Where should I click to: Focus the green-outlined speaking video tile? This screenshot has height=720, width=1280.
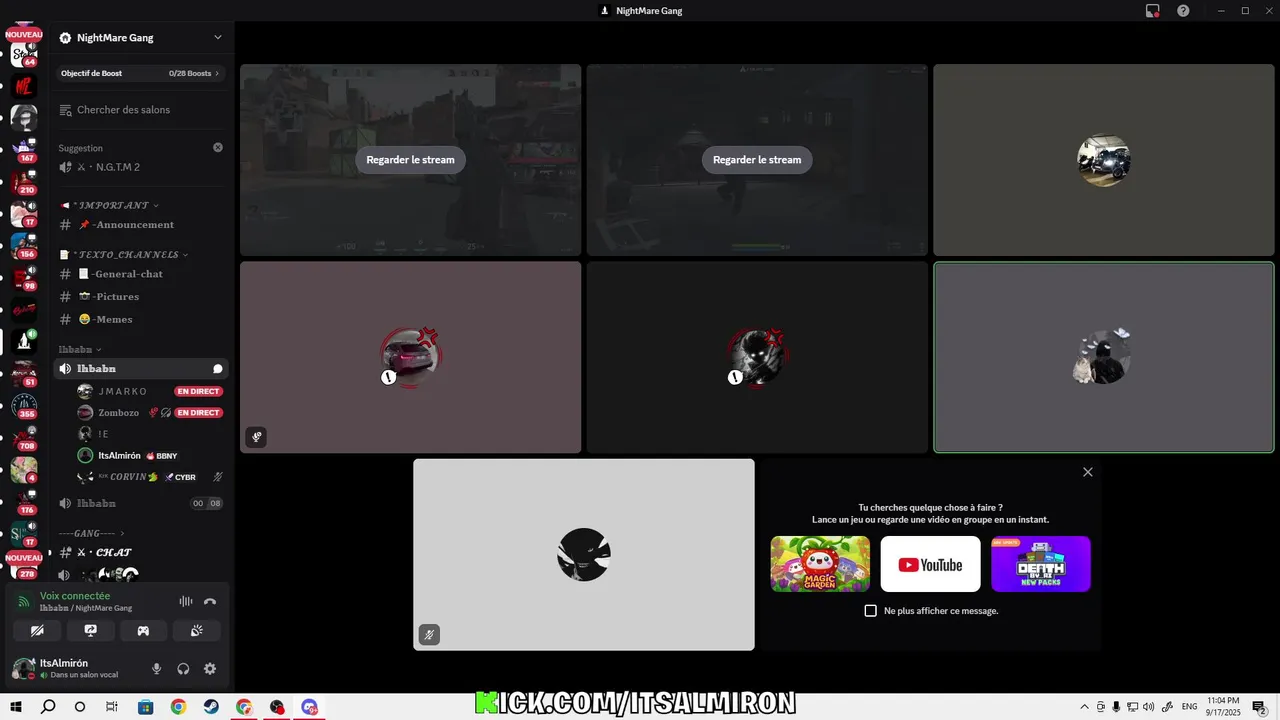pos(1104,357)
